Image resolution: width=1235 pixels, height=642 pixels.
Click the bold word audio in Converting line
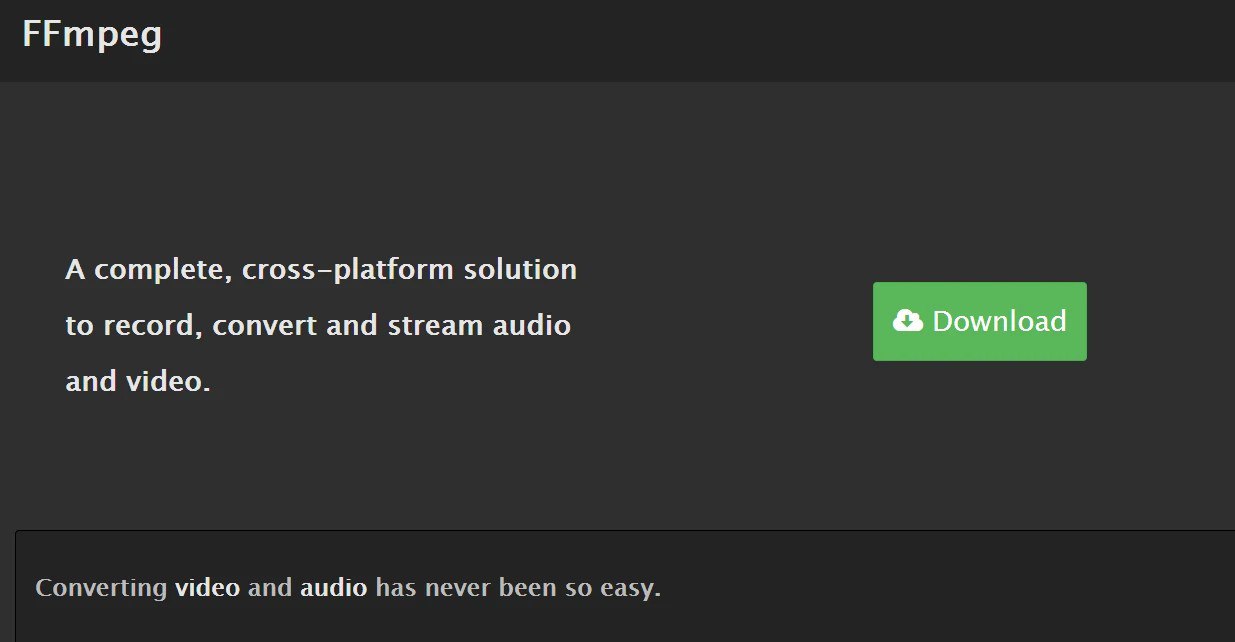334,587
